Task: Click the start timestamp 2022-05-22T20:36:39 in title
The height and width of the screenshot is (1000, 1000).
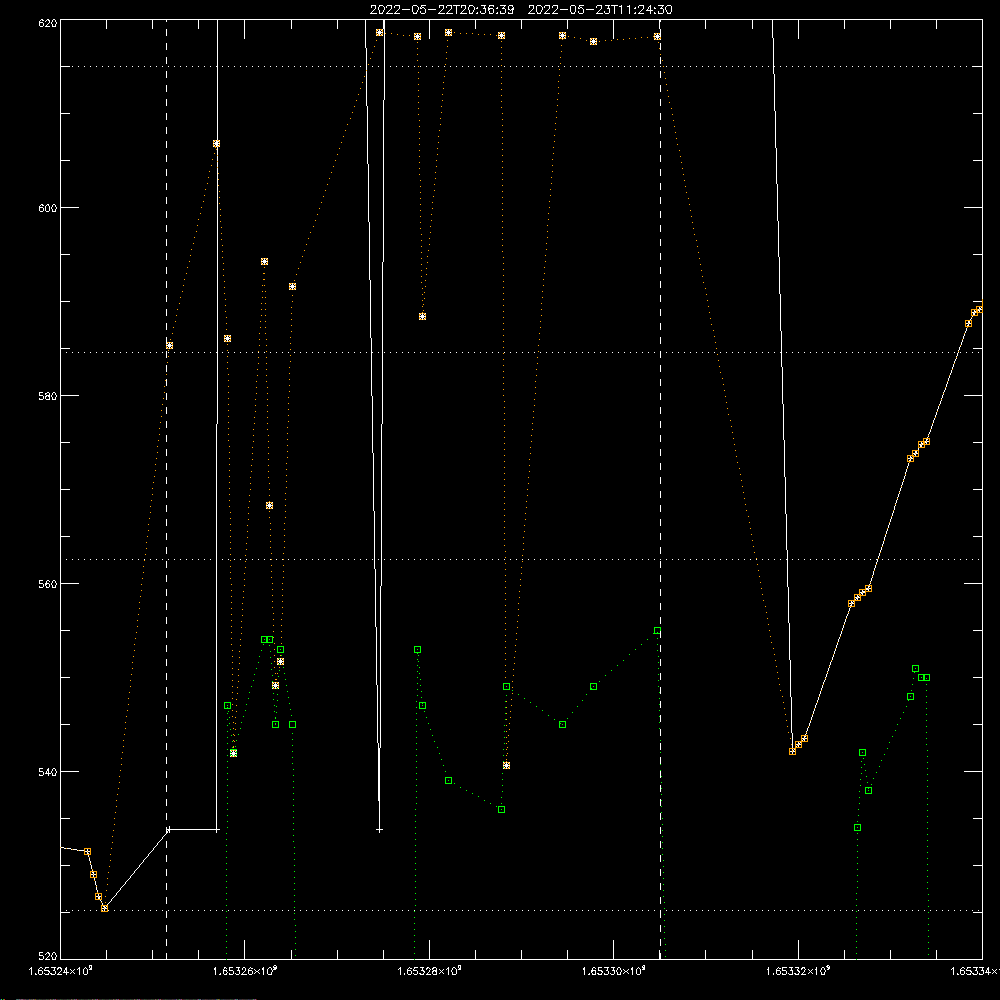Action: click(441, 10)
